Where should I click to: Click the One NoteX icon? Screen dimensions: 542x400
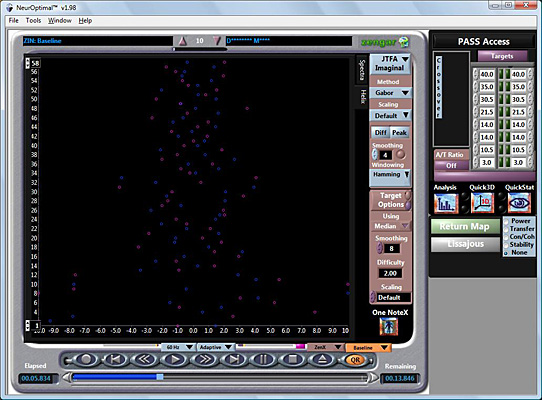click(x=389, y=327)
